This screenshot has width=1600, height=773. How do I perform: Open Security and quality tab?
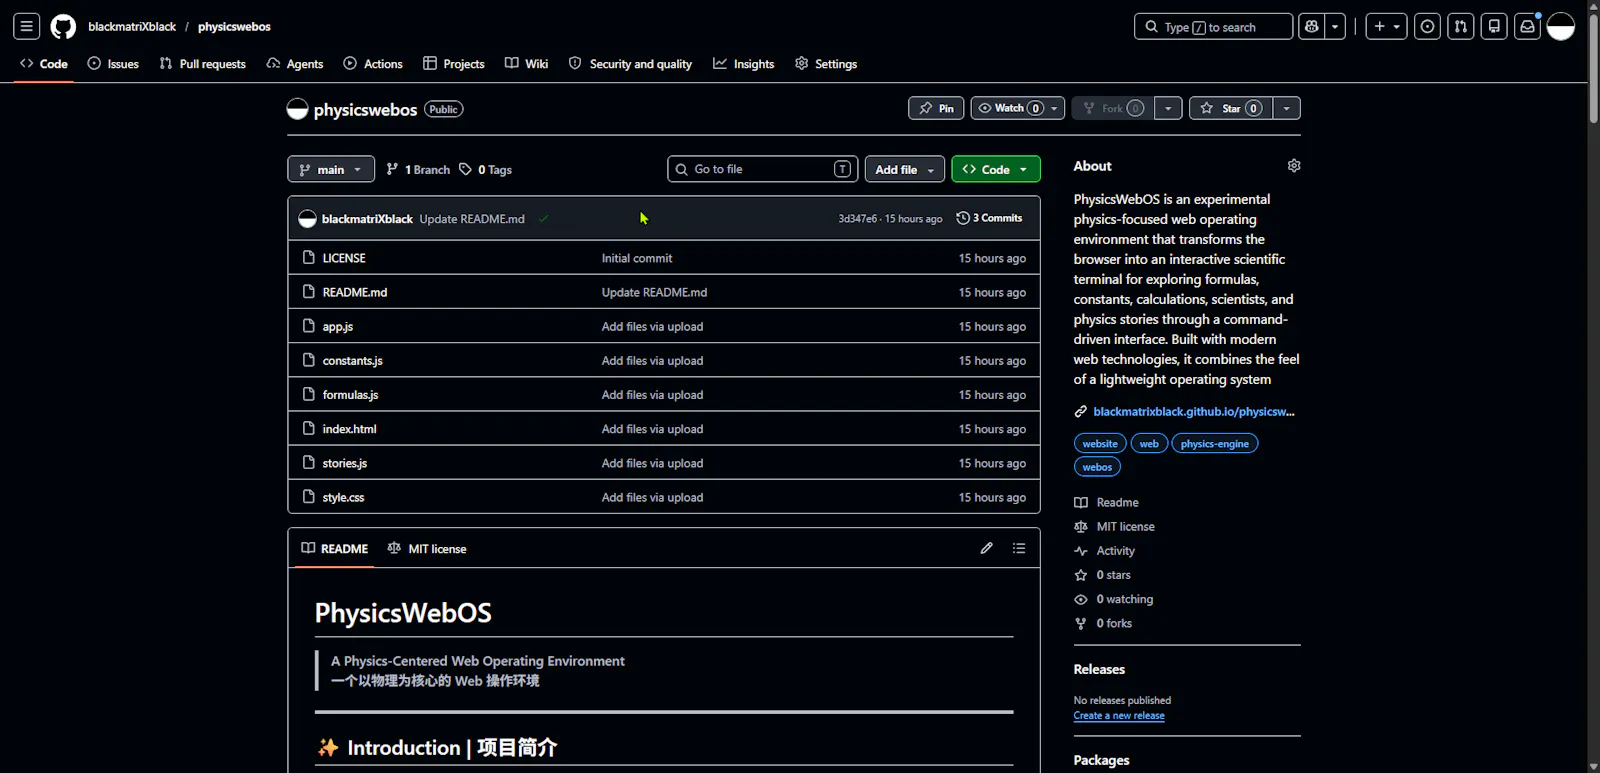pos(631,64)
